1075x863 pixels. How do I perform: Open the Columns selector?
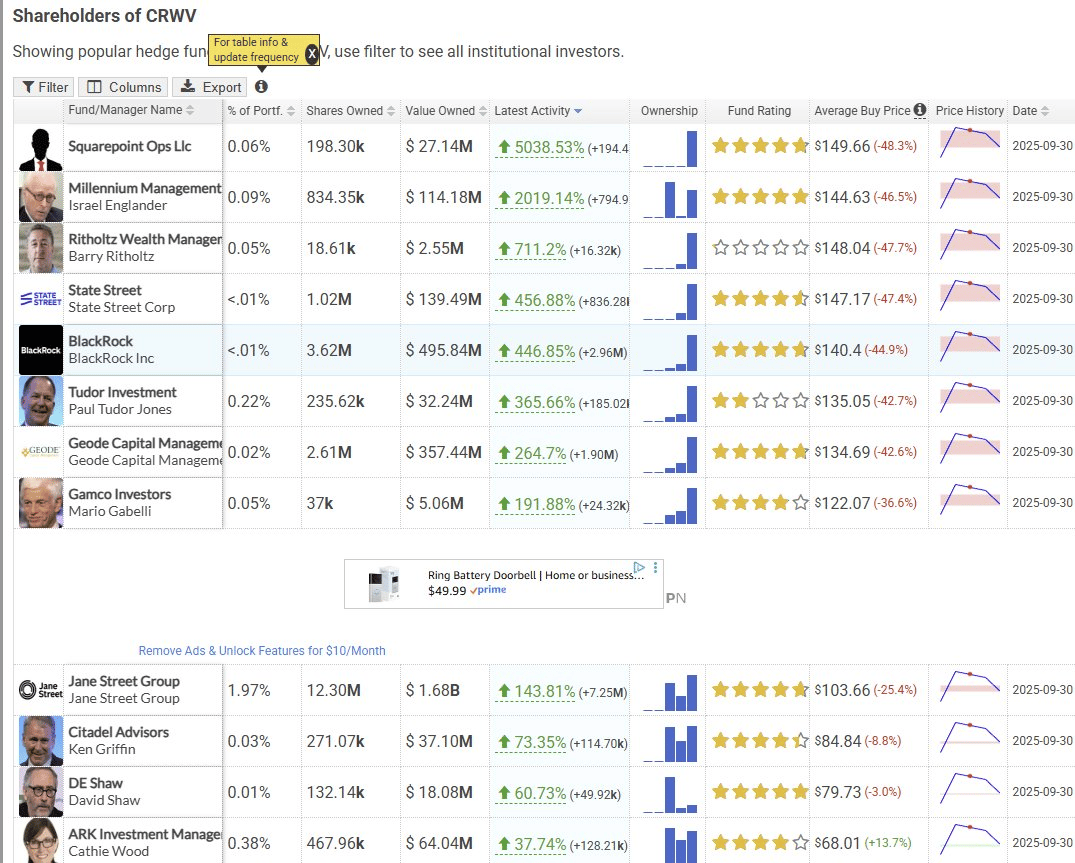click(123, 87)
